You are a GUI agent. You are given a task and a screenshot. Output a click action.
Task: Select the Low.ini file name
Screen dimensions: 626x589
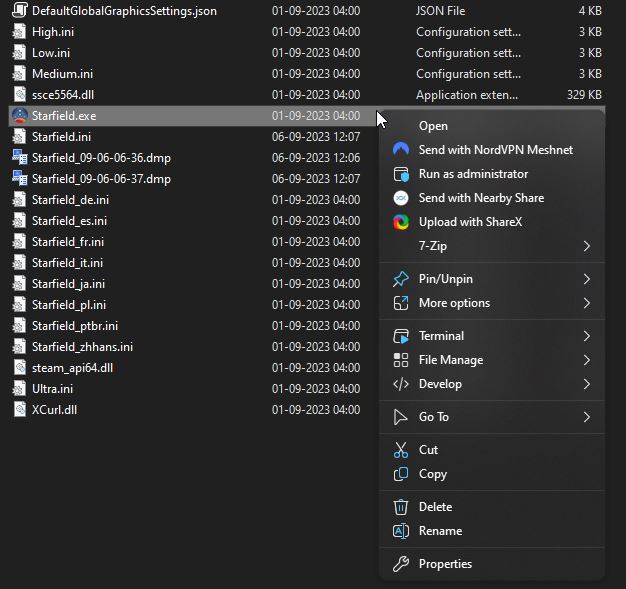pos(51,53)
